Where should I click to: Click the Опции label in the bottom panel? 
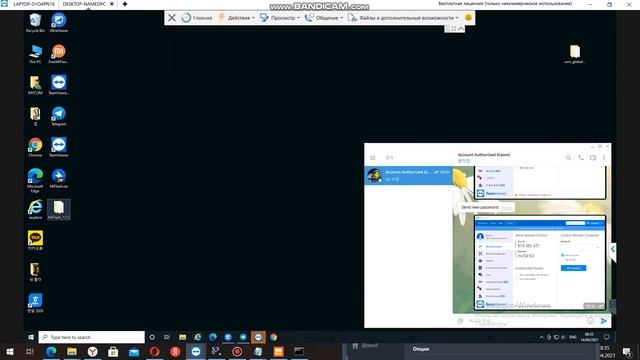pyautogui.click(x=421, y=349)
